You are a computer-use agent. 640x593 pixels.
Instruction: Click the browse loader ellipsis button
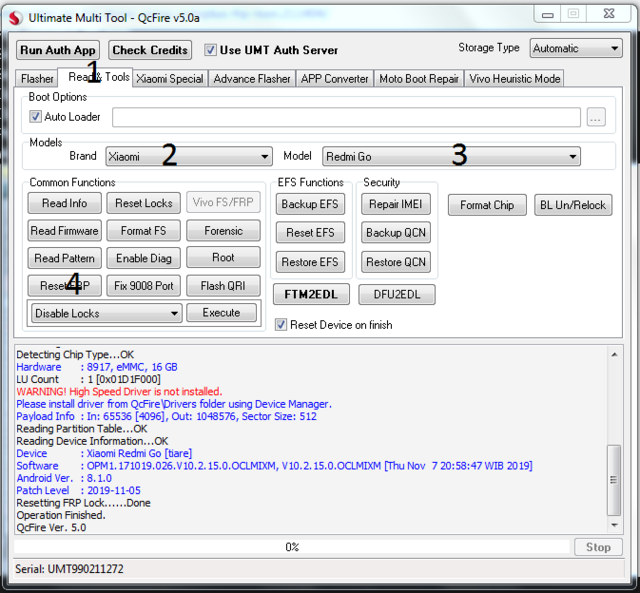click(596, 118)
